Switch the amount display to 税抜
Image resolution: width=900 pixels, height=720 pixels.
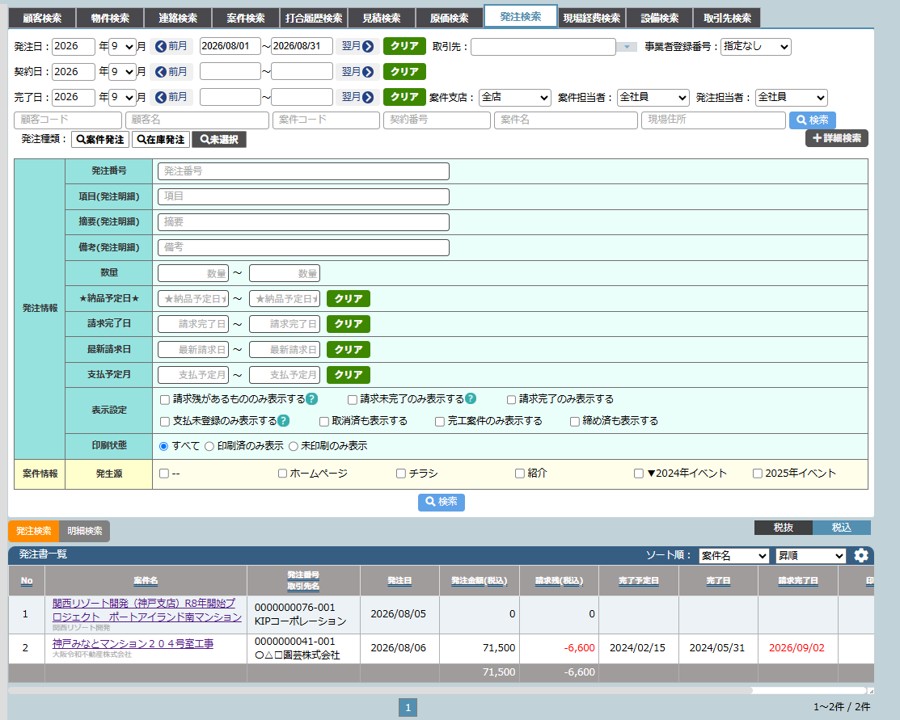point(783,527)
